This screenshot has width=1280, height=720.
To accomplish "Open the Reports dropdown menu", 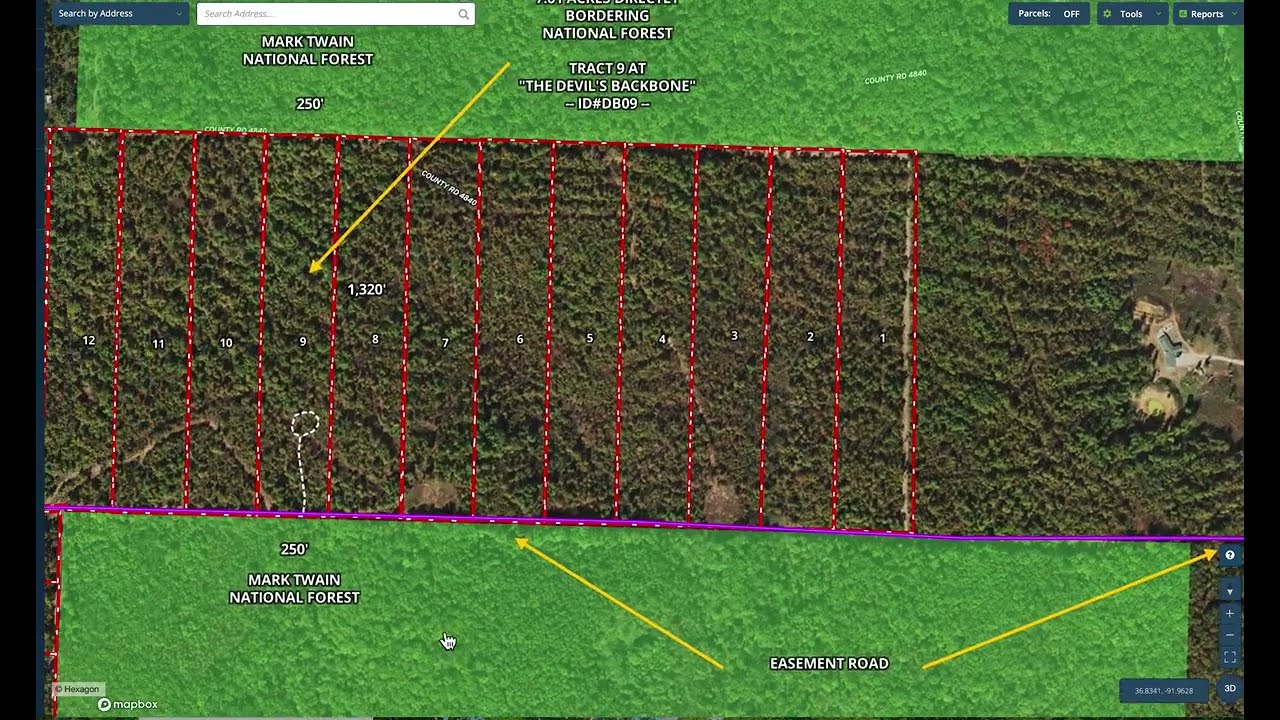I will 1207,14.
